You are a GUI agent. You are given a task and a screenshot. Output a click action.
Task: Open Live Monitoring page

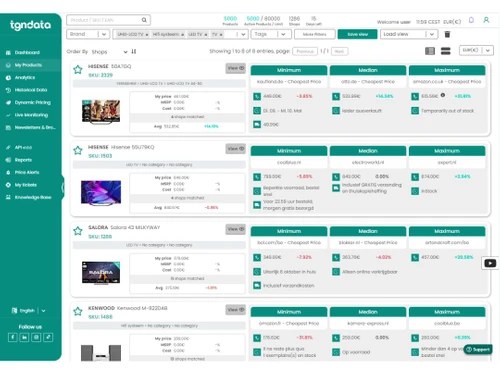pos(31,115)
